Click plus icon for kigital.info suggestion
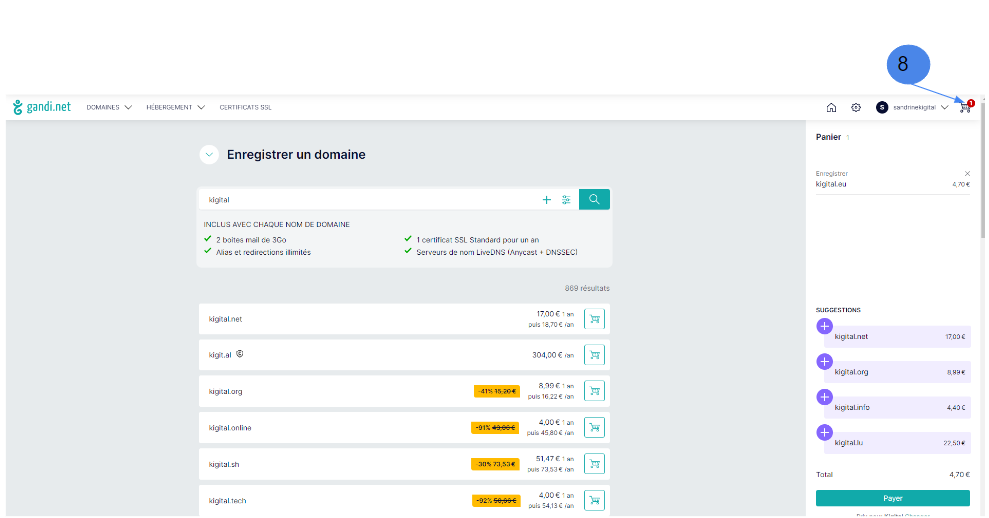 [824, 397]
